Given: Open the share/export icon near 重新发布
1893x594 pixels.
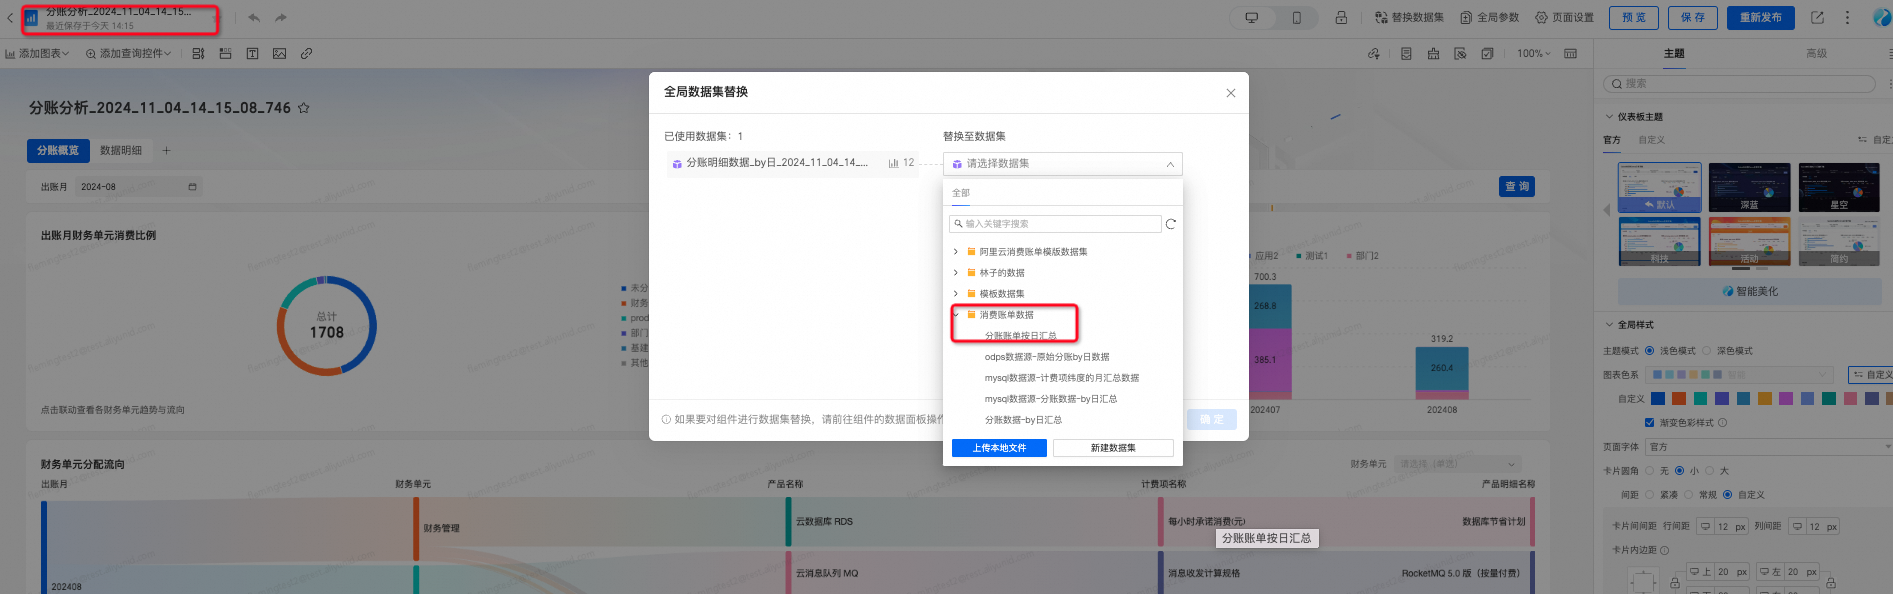Looking at the screenshot, I should coord(1817,18).
